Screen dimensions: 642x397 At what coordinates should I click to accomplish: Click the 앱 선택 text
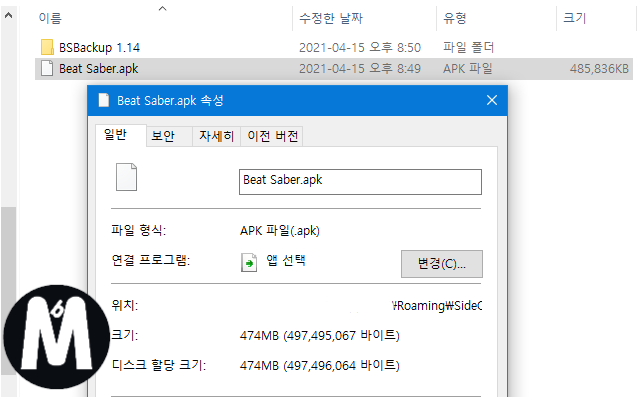click(x=286, y=260)
